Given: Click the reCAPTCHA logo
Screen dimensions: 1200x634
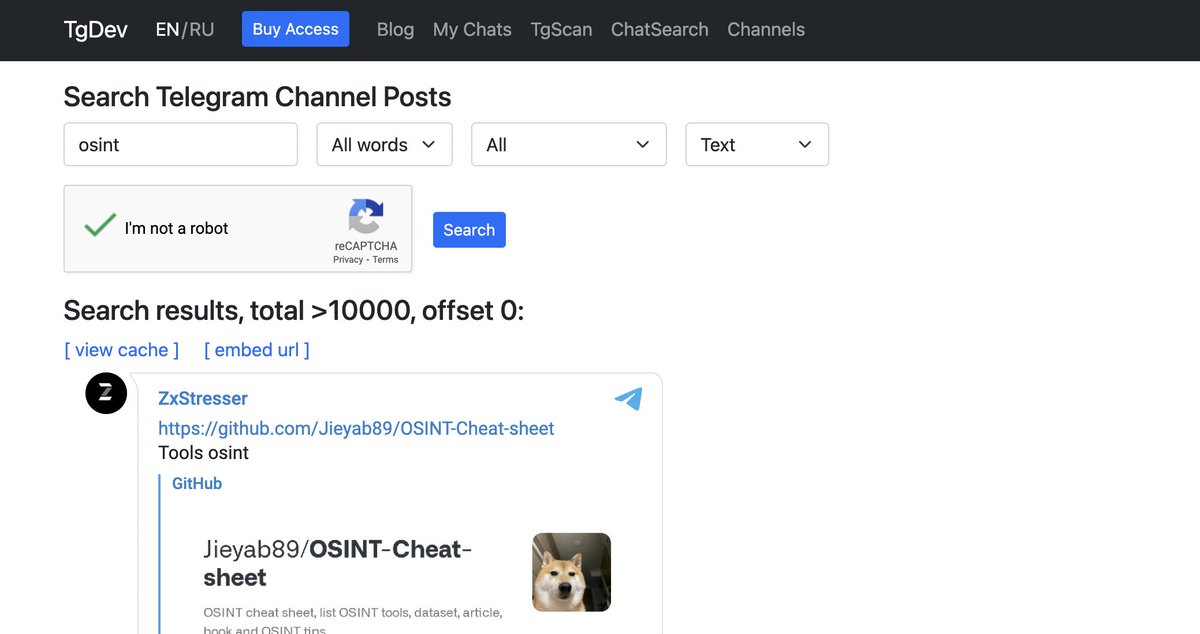Looking at the screenshot, I should coord(366,217).
